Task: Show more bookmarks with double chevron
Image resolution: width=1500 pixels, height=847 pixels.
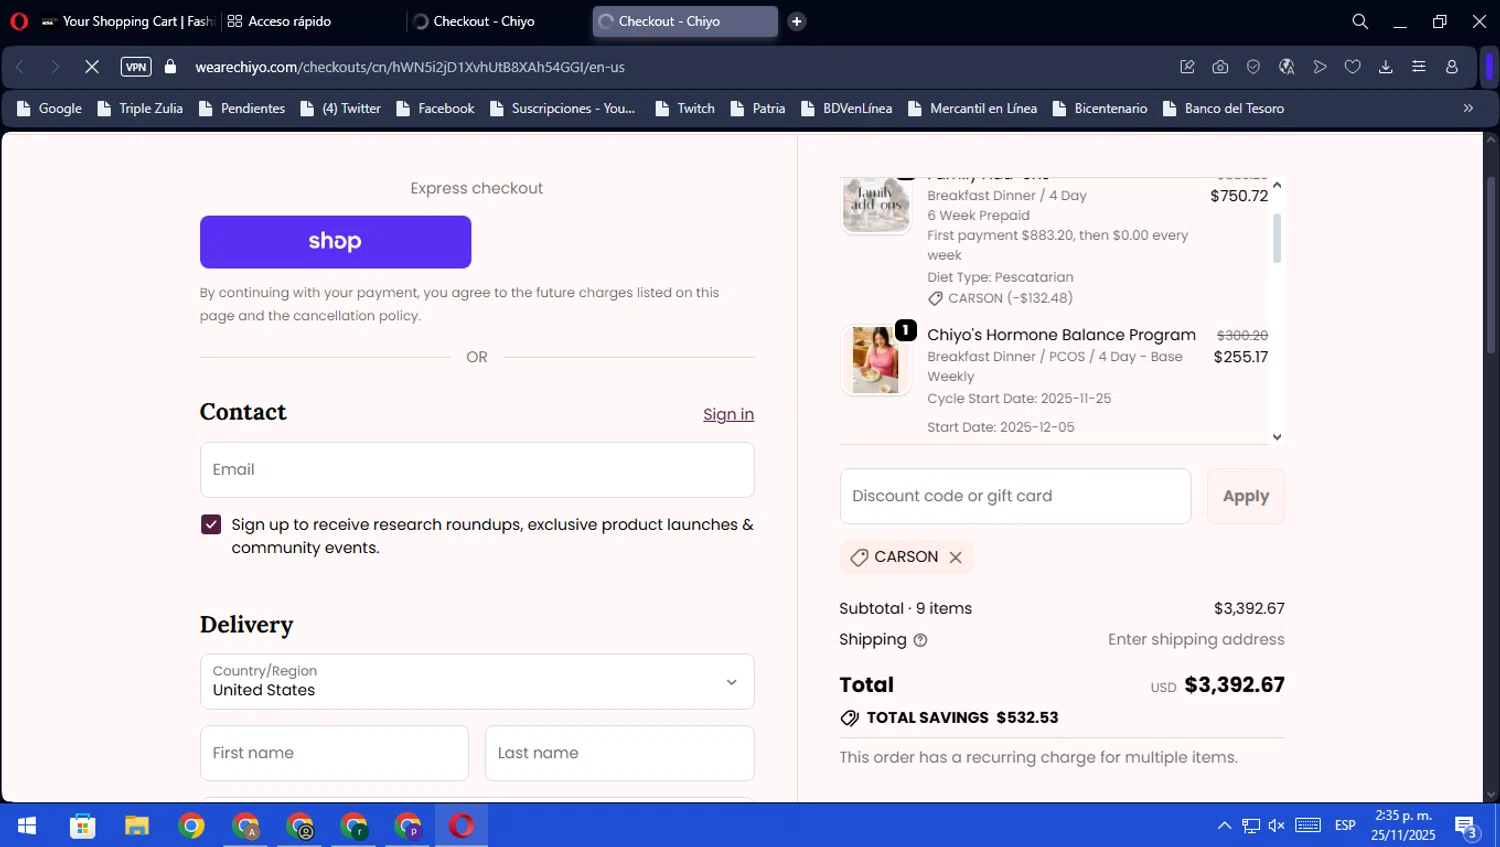Action: coord(1468,108)
